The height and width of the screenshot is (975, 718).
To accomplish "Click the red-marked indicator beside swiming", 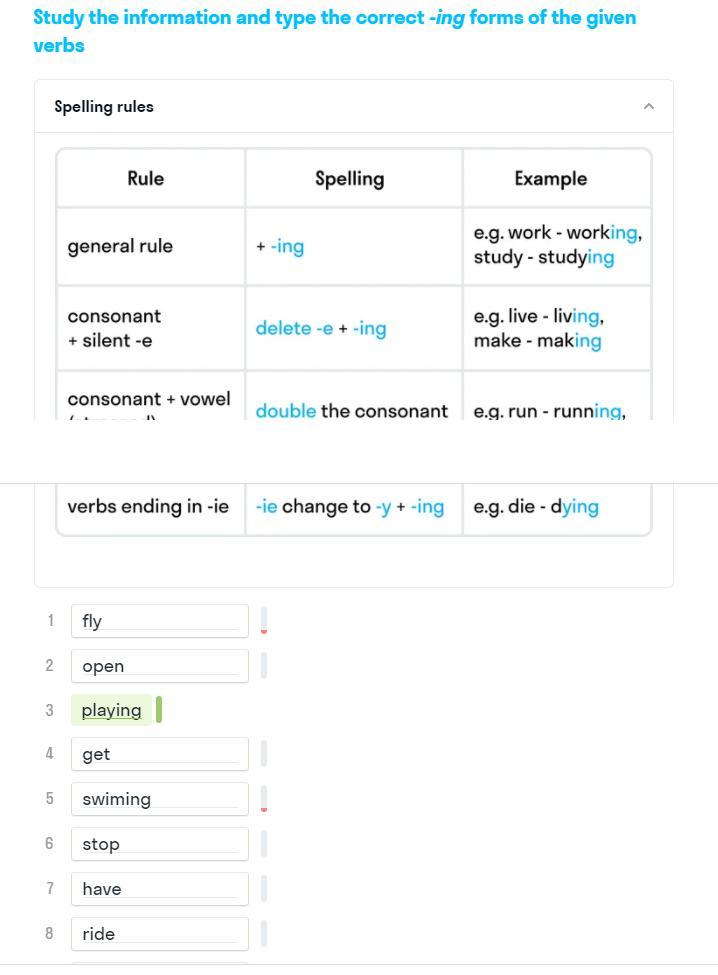I will (264, 799).
